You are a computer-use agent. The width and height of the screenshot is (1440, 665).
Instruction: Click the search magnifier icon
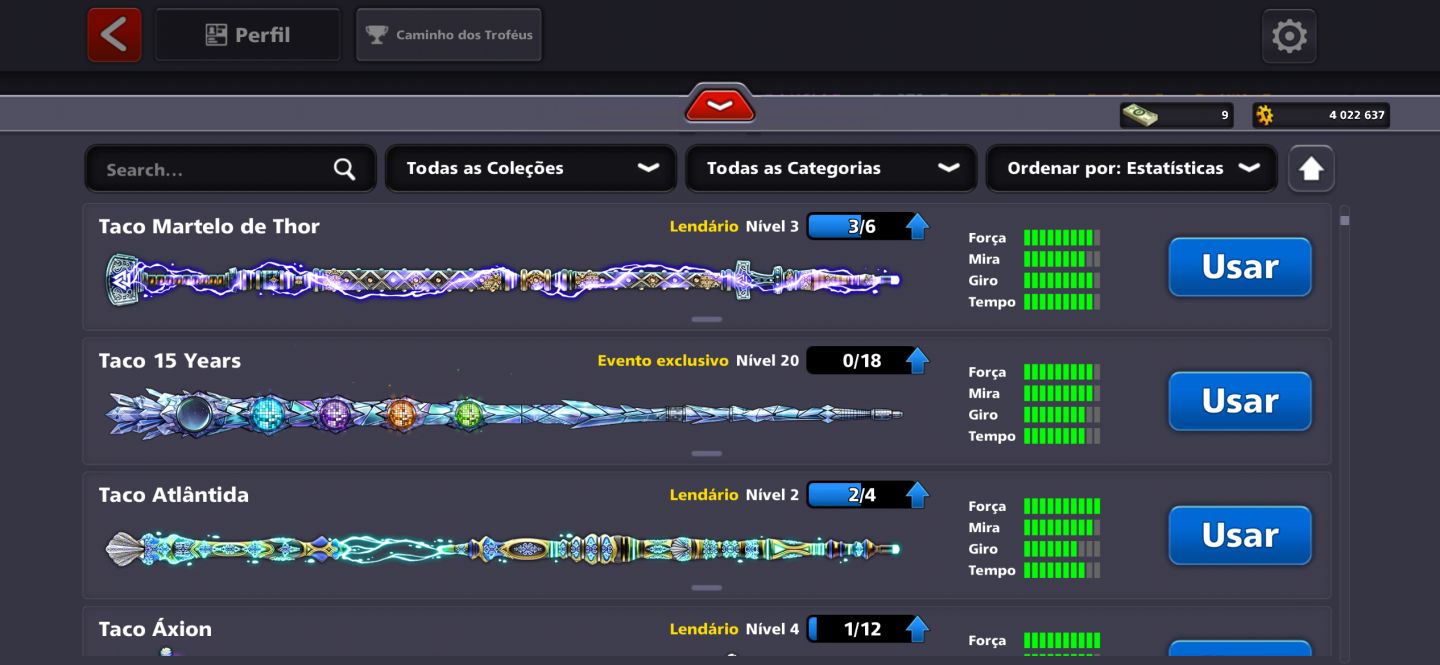(344, 169)
